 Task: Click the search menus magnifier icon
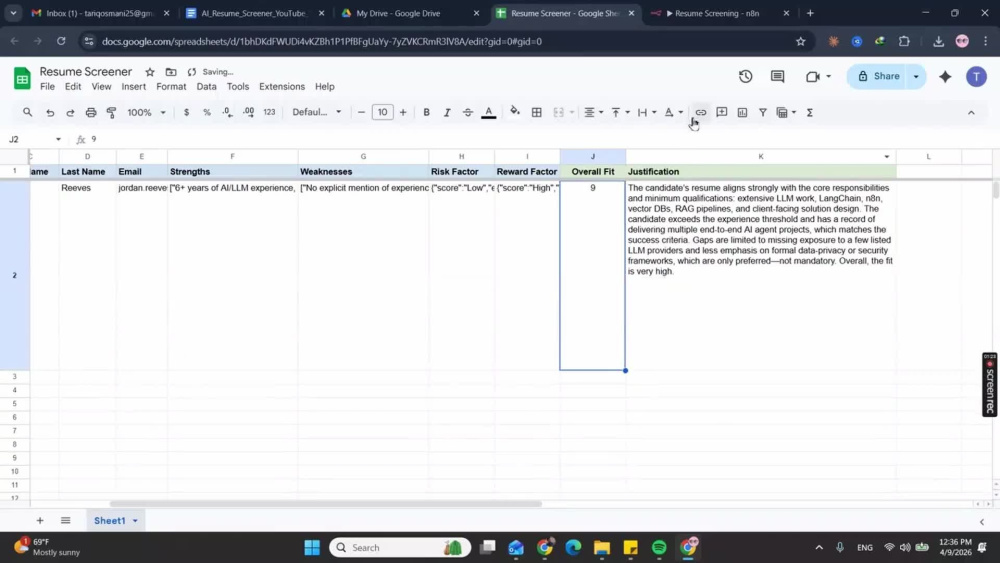[x=27, y=112]
